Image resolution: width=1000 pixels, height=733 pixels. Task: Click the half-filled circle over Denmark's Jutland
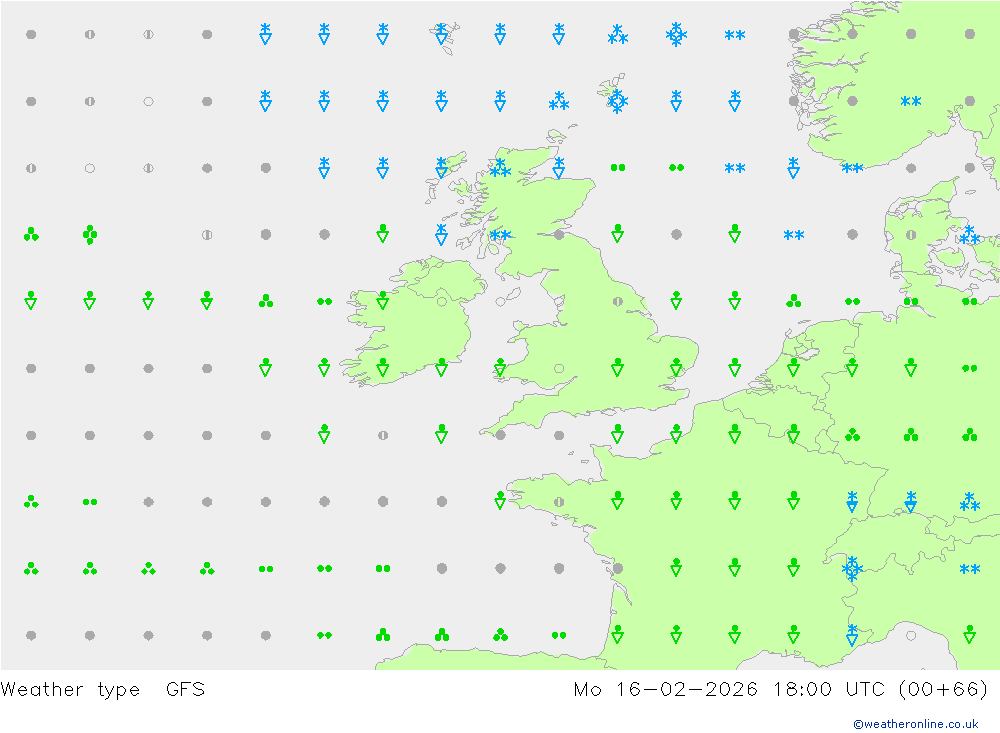coord(911,235)
